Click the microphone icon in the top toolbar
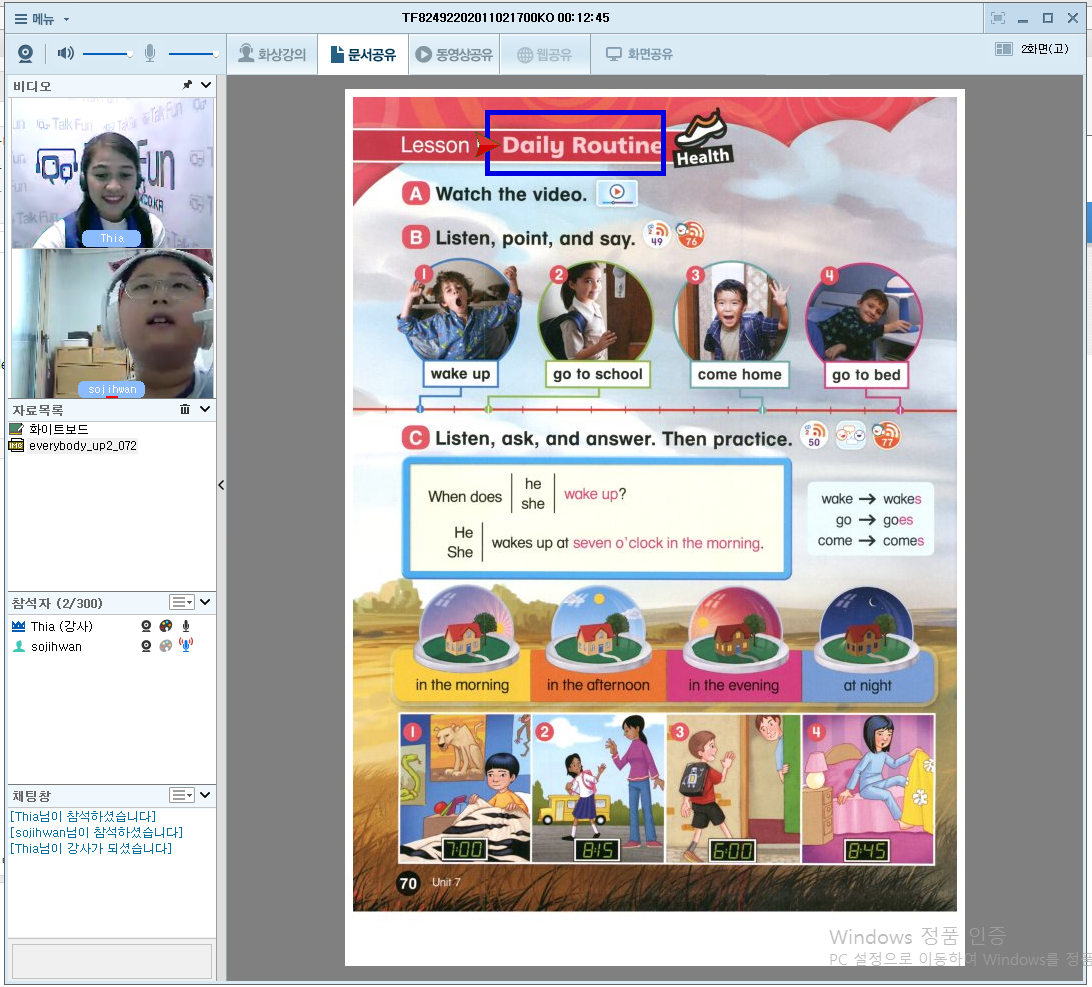Viewport: 1092px width, 987px height. (x=150, y=54)
